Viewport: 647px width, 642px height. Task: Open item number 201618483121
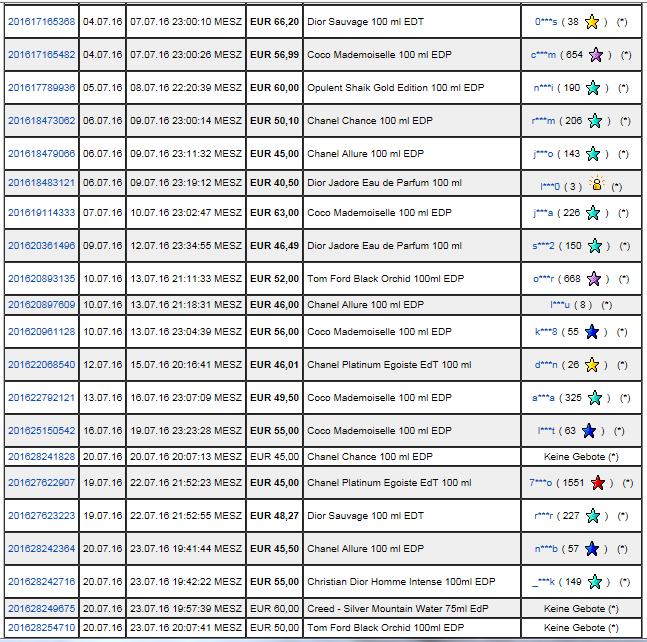pyautogui.click(x=42, y=182)
